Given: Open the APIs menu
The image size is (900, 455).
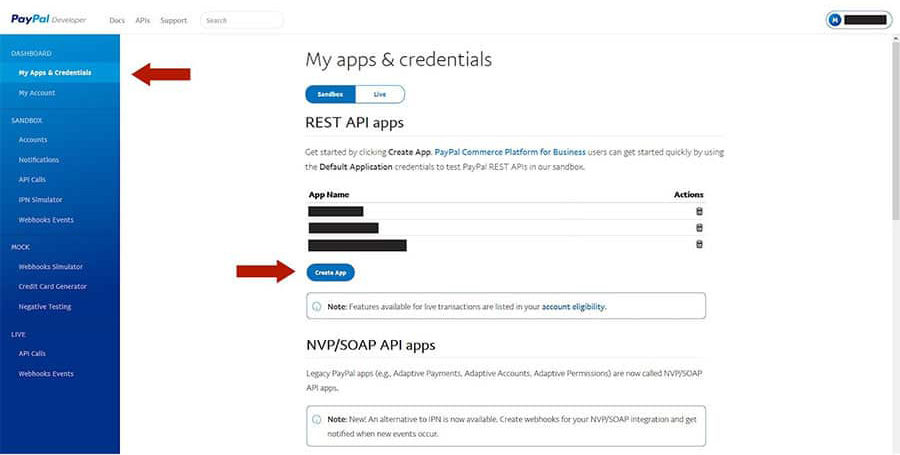Looking at the screenshot, I should [142, 20].
